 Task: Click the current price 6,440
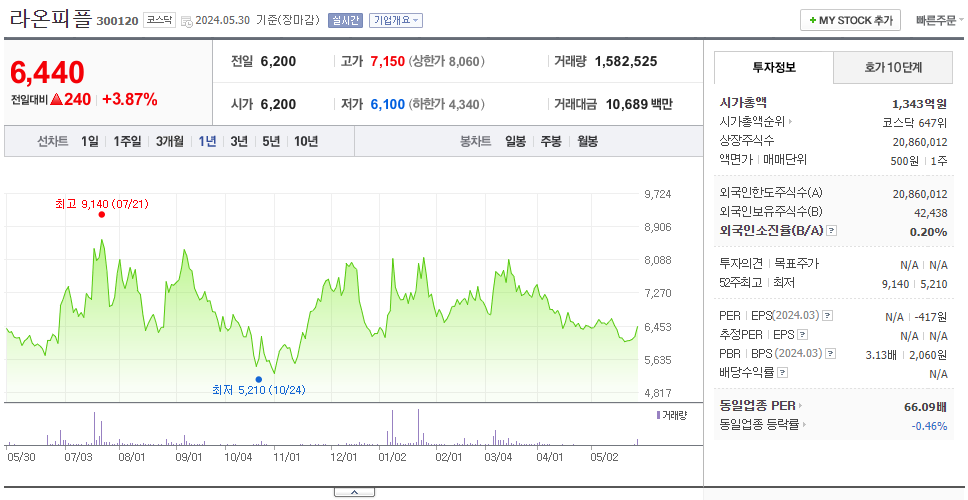coord(48,73)
